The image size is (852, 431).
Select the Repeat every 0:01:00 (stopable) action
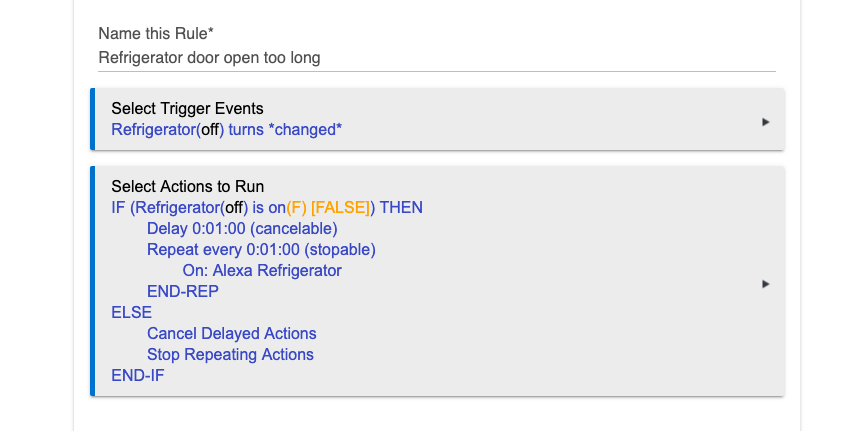(x=261, y=249)
